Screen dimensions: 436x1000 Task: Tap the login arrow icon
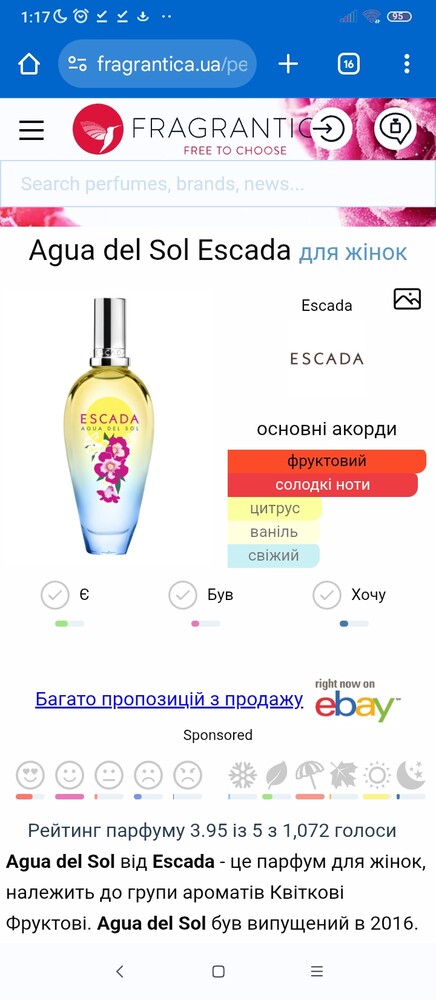pyautogui.click(x=331, y=129)
